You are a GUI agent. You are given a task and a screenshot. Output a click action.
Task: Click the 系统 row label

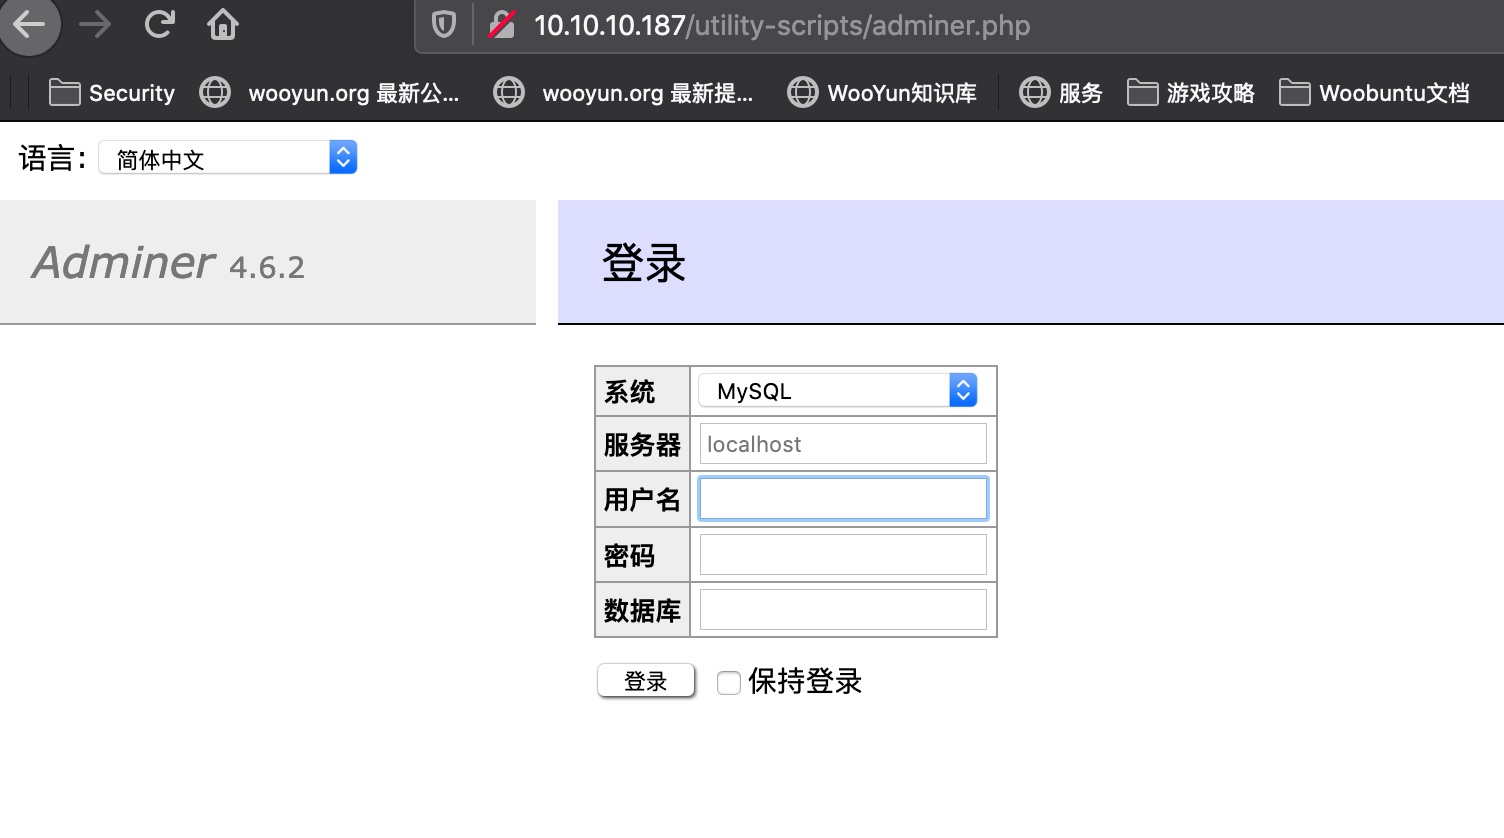pos(629,392)
